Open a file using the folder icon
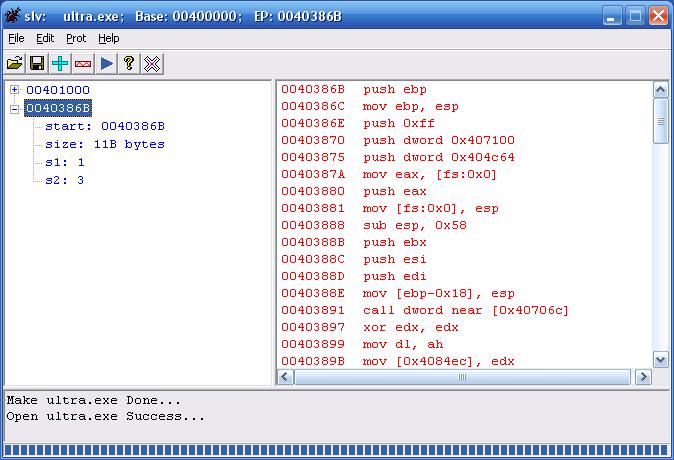This screenshot has width=674, height=460. pos(15,64)
